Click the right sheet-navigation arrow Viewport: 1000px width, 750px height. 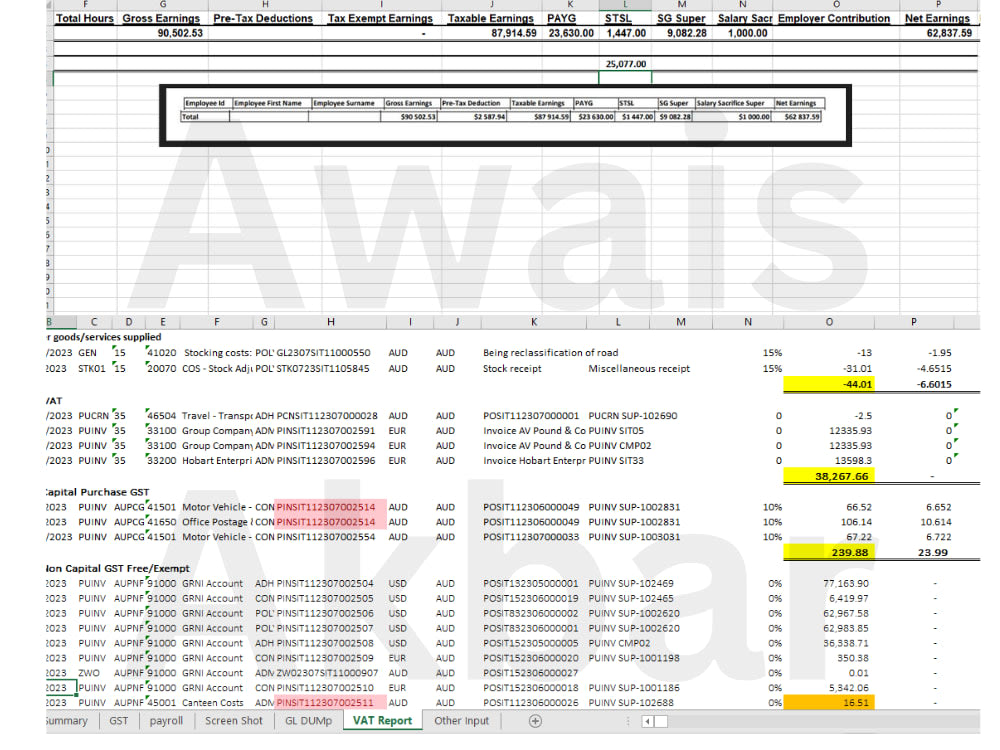point(661,721)
